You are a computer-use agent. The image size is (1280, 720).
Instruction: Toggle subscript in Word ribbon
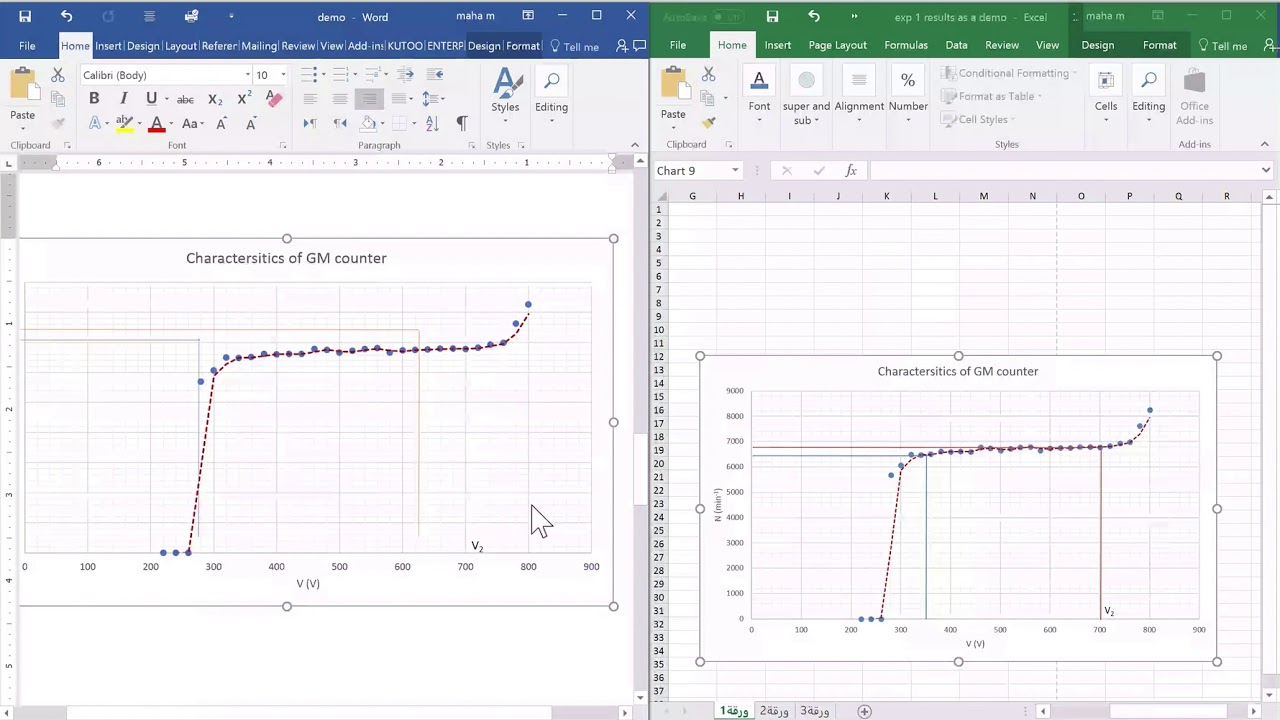[x=215, y=99]
